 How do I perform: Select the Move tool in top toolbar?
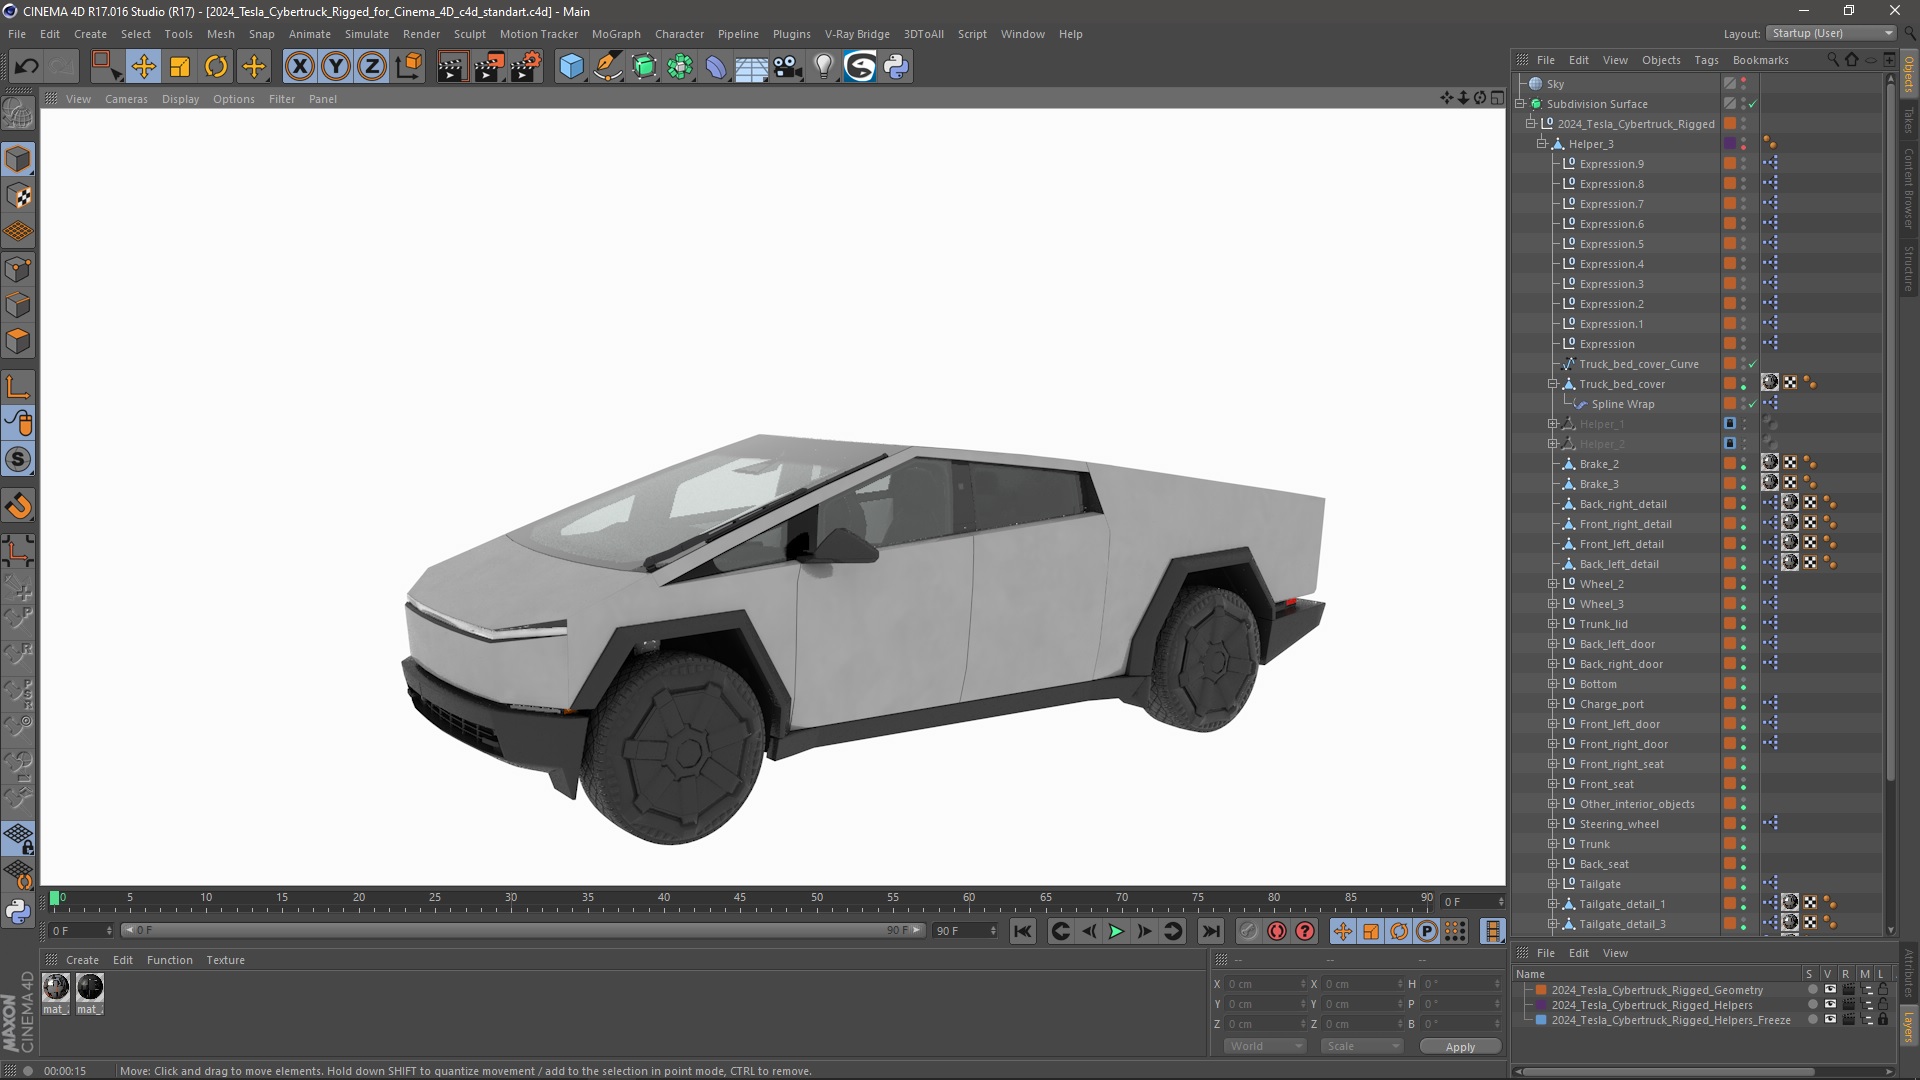(x=143, y=67)
